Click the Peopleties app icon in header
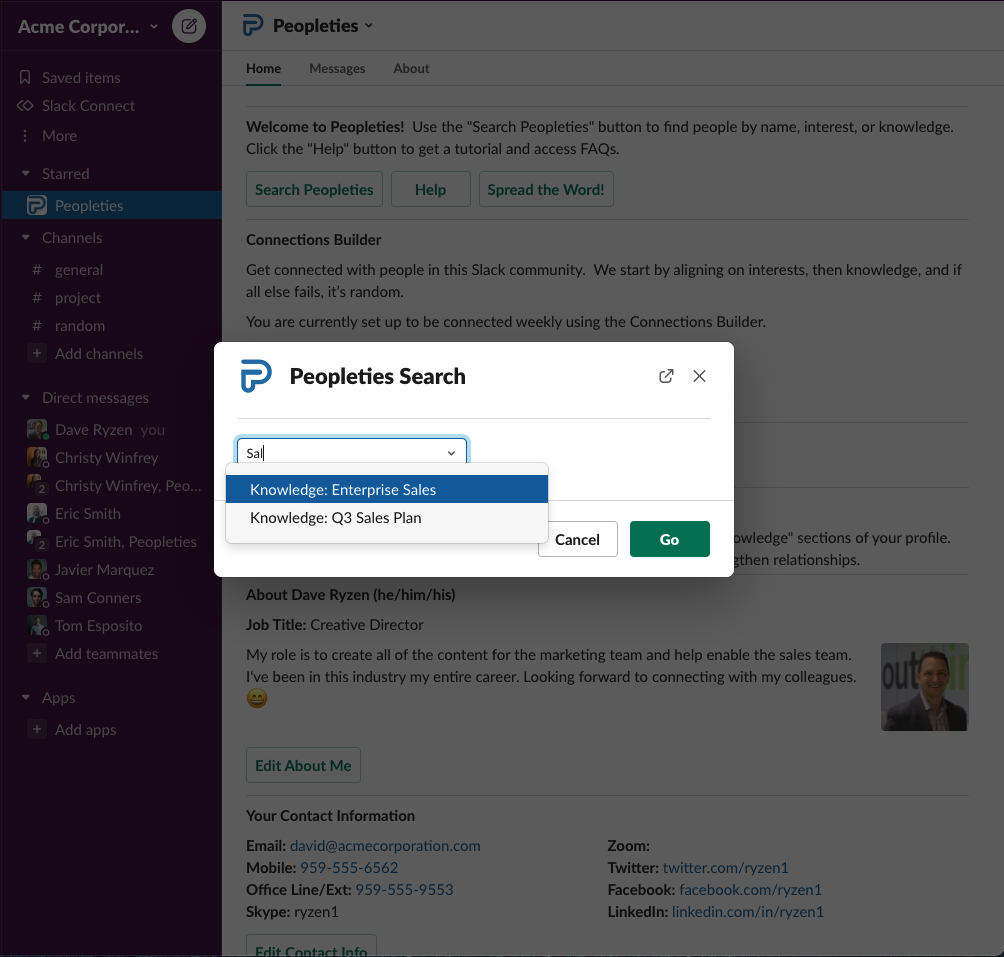The height and width of the screenshot is (957, 1004). pyautogui.click(x=253, y=26)
